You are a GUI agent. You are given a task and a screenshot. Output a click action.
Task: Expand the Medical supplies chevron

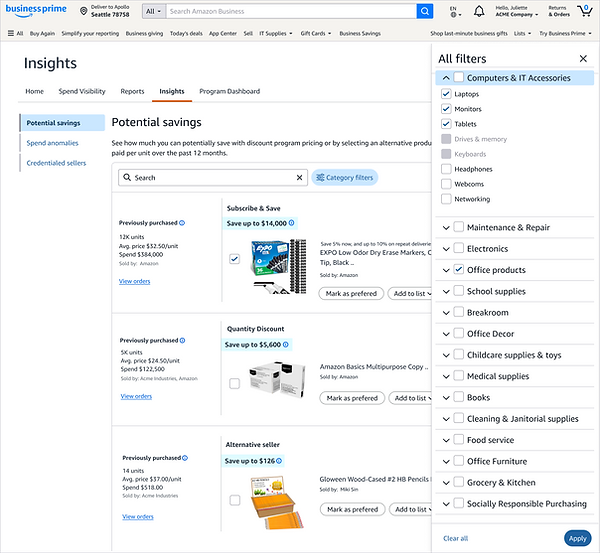[446, 377]
